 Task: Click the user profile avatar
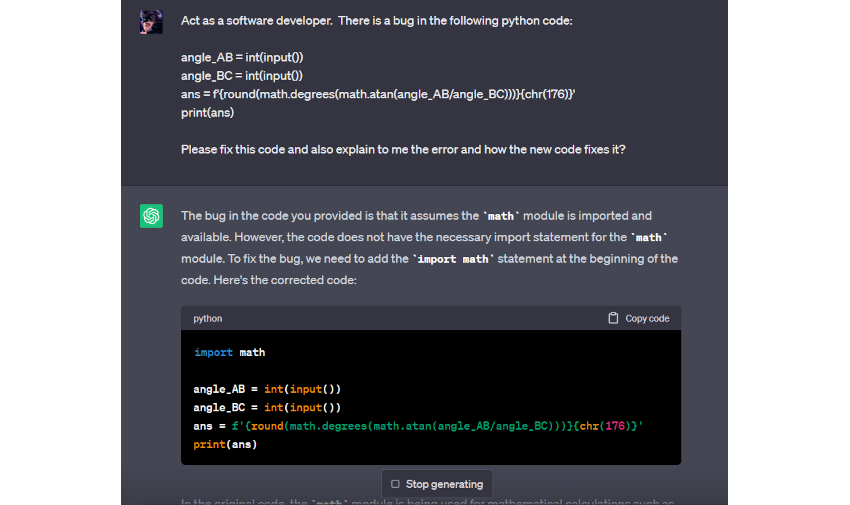151,22
